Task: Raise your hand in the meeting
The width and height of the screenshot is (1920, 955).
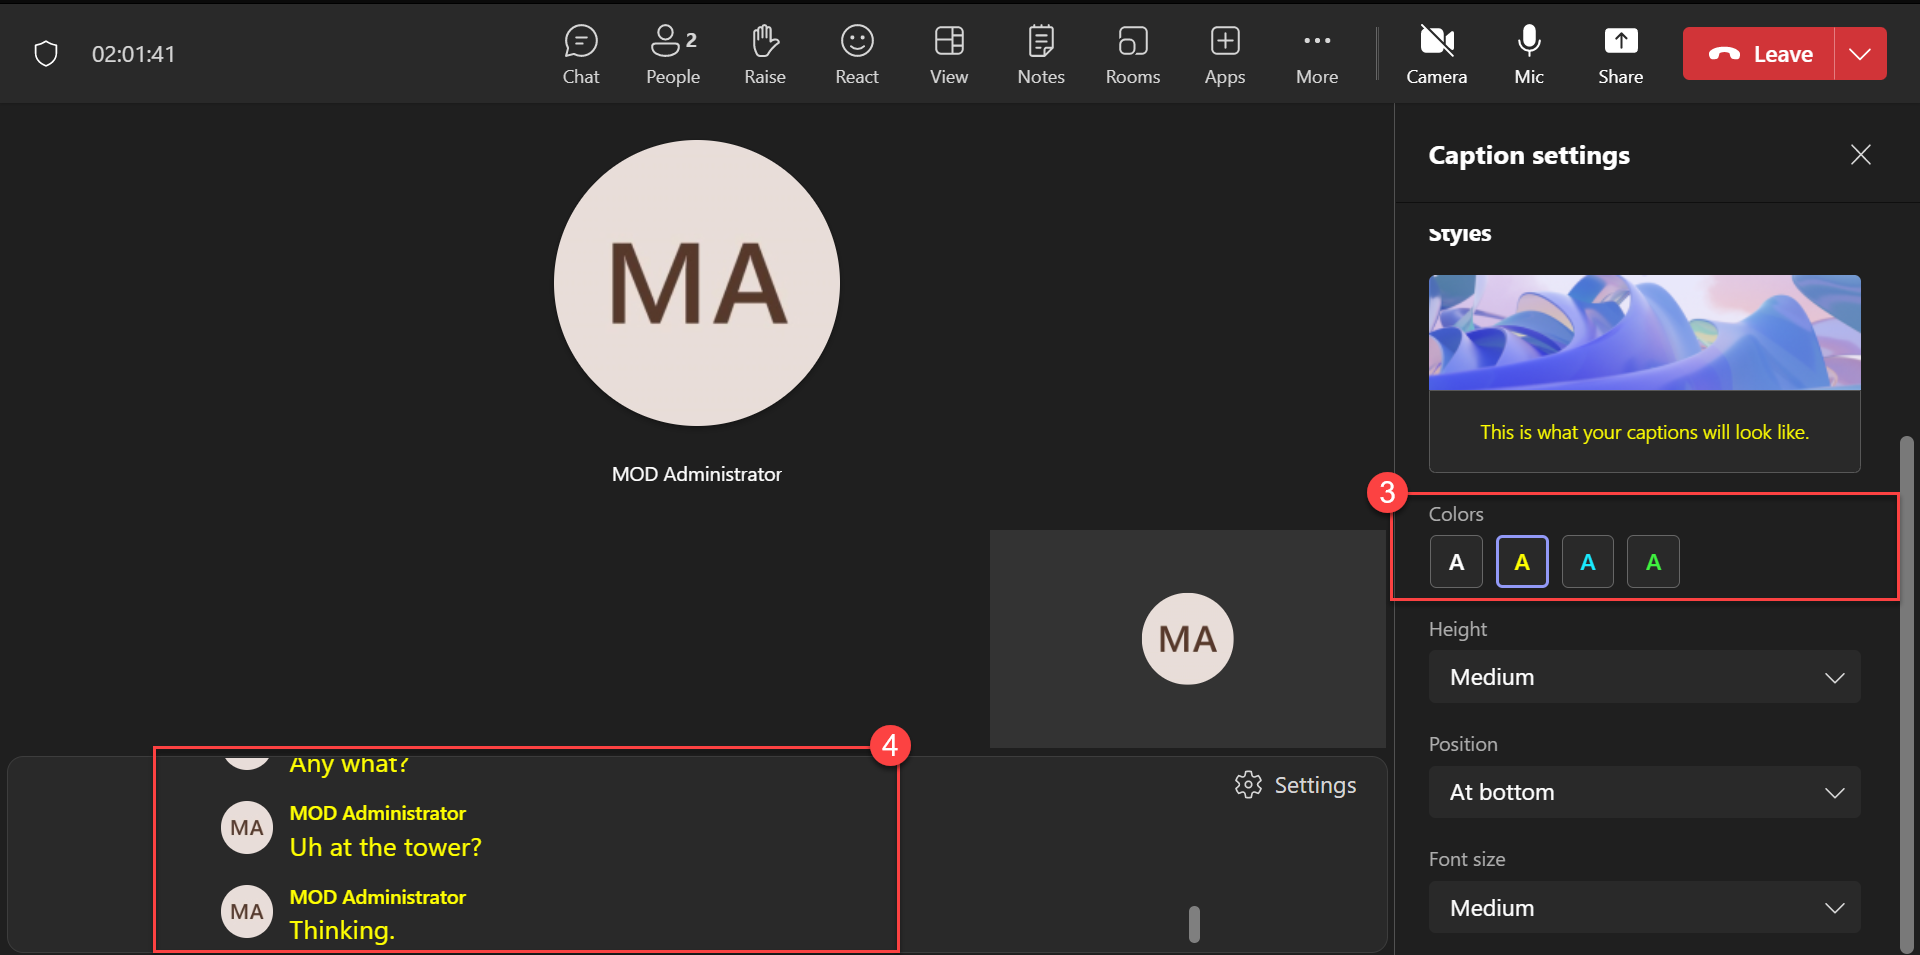Action: (x=764, y=54)
